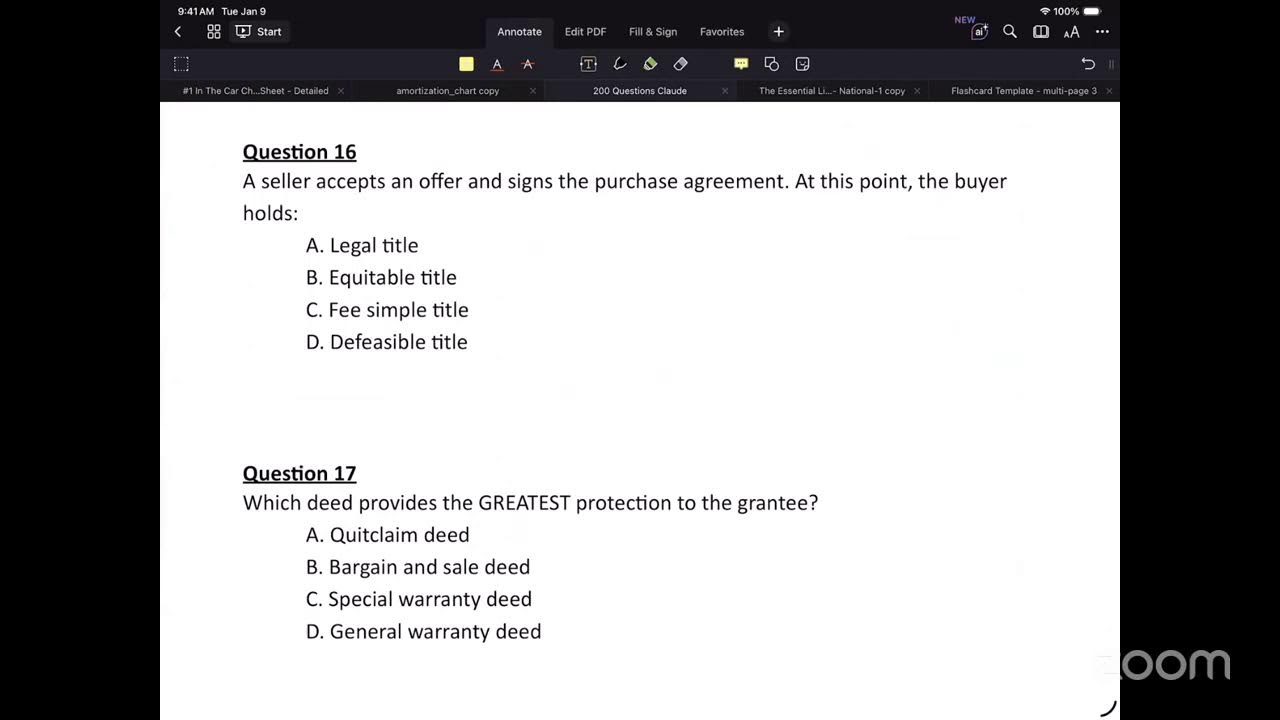Image resolution: width=1280 pixels, height=720 pixels.
Task: Select the text box tool
Action: click(x=588, y=64)
